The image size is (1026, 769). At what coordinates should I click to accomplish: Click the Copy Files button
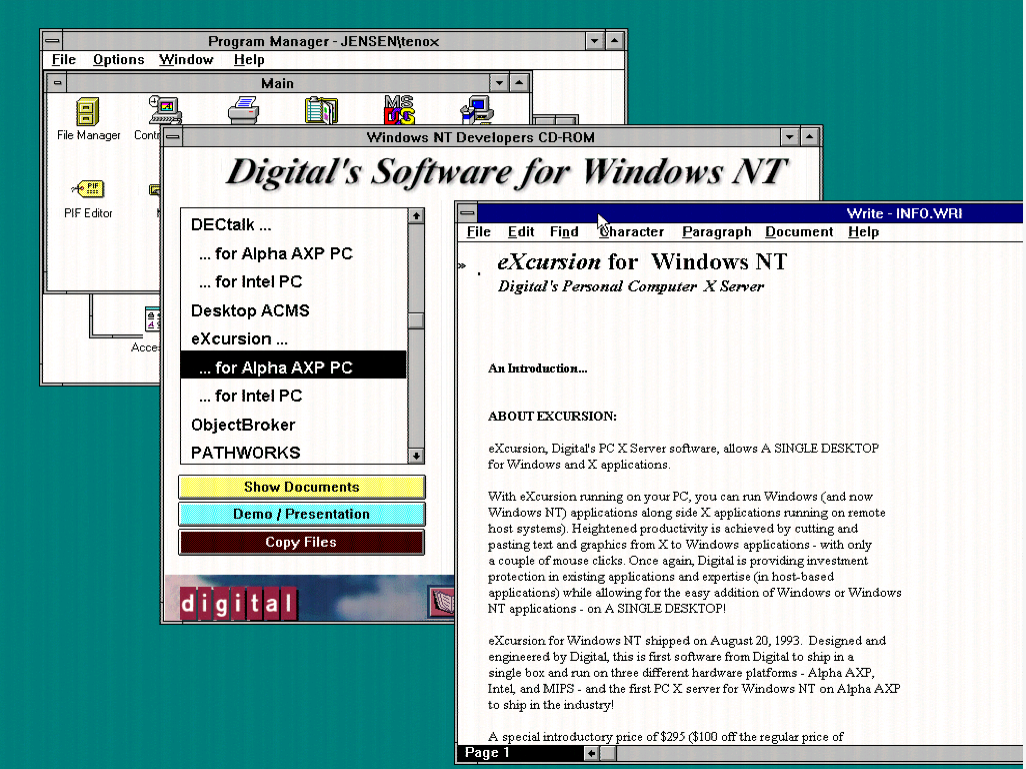(301, 542)
